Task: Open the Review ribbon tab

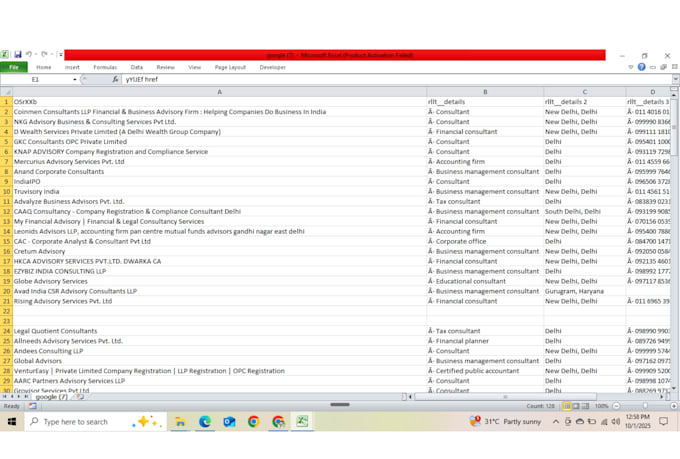Action: point(165,67)
